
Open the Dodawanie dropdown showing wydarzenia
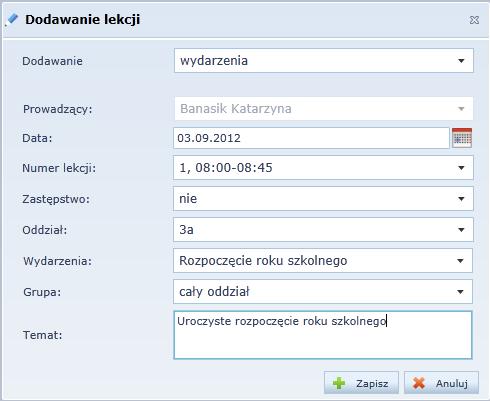pos(324,61)
